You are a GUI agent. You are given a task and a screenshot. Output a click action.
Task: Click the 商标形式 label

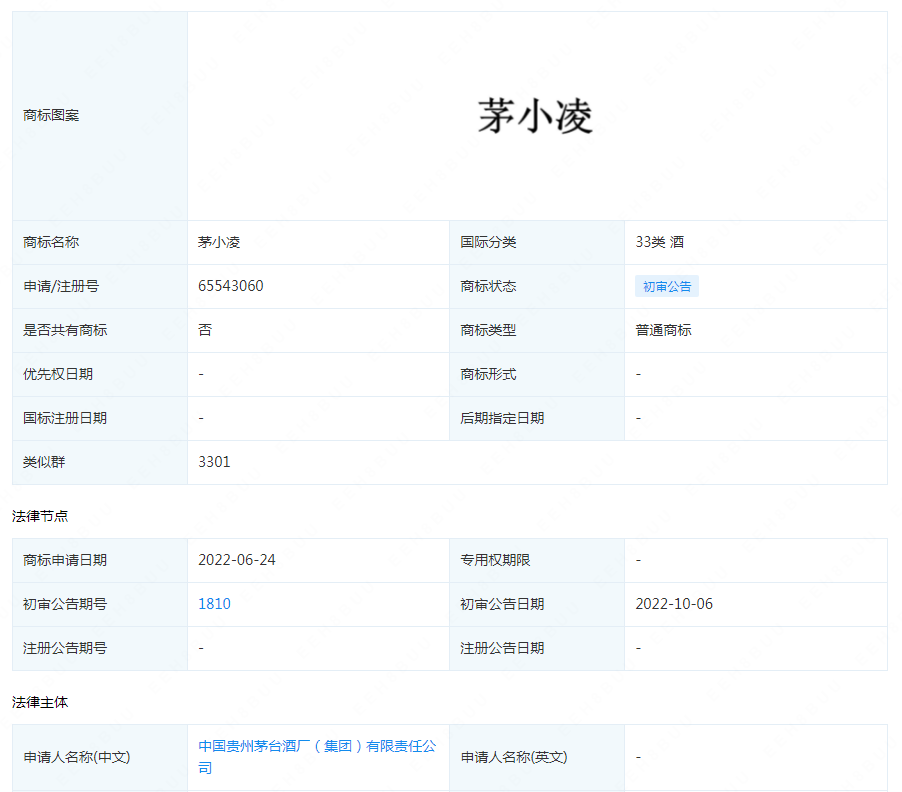tap(488, 374)
